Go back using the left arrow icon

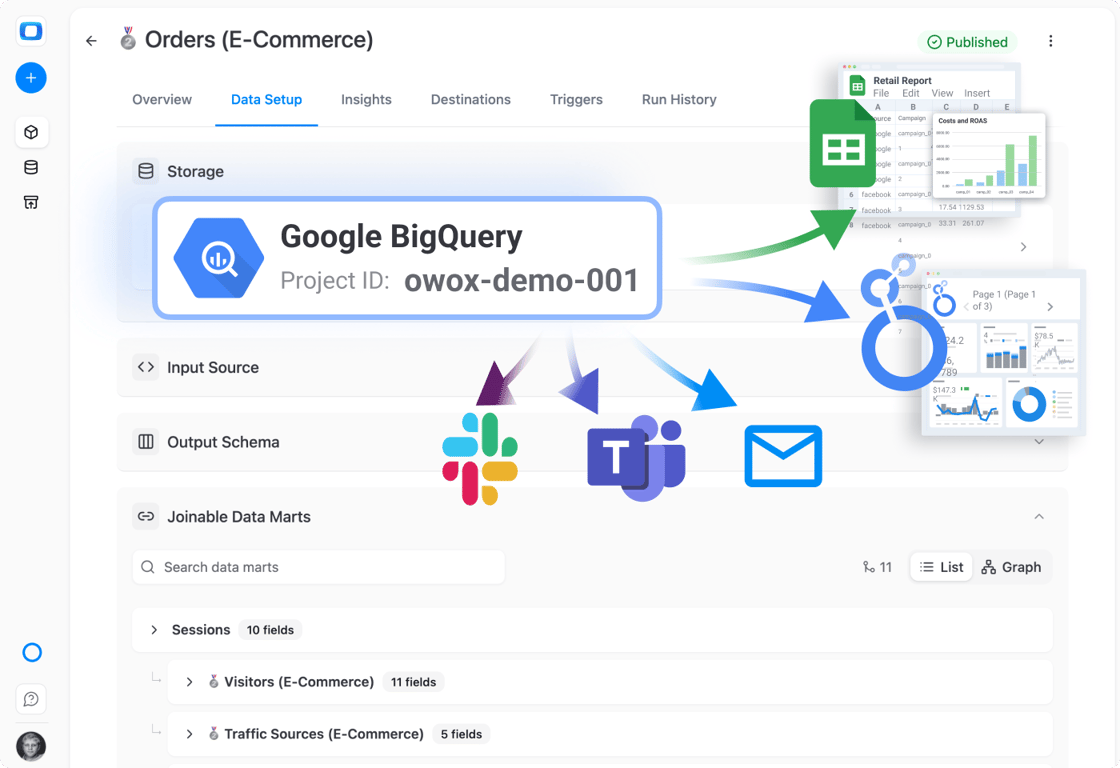91,41
